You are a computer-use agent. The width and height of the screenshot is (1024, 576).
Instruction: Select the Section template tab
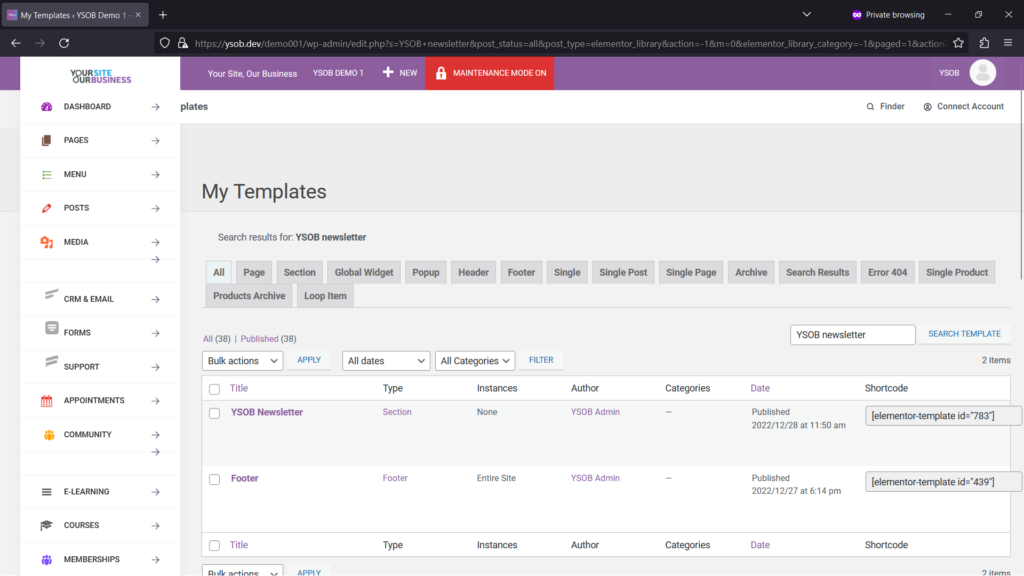click(x=300, y=272)
